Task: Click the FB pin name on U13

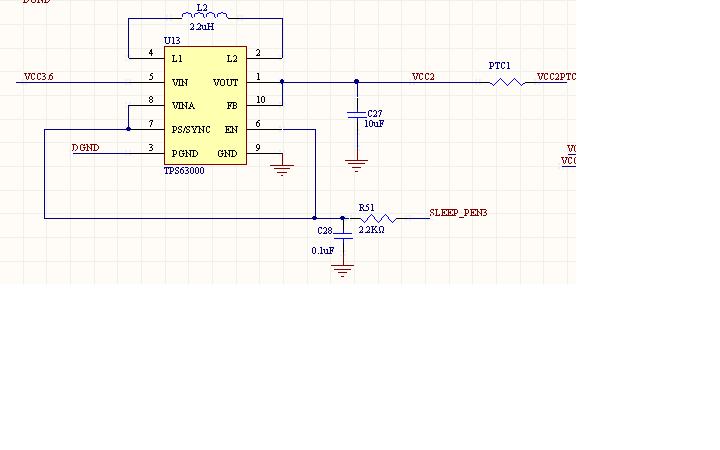Action: point(232,106)
